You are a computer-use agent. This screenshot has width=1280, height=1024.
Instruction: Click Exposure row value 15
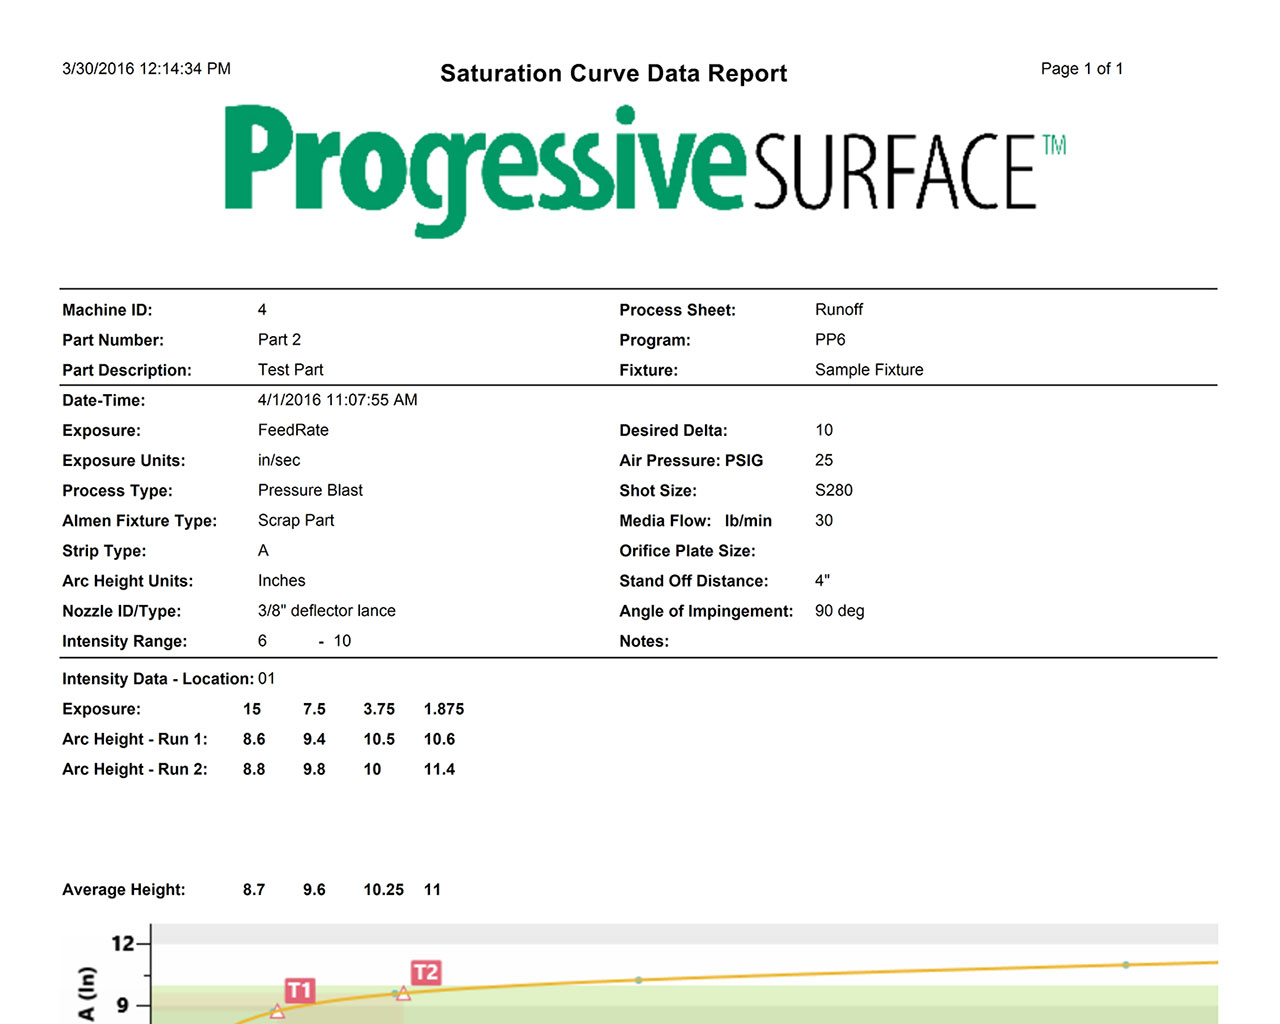[x=252, y=709]
